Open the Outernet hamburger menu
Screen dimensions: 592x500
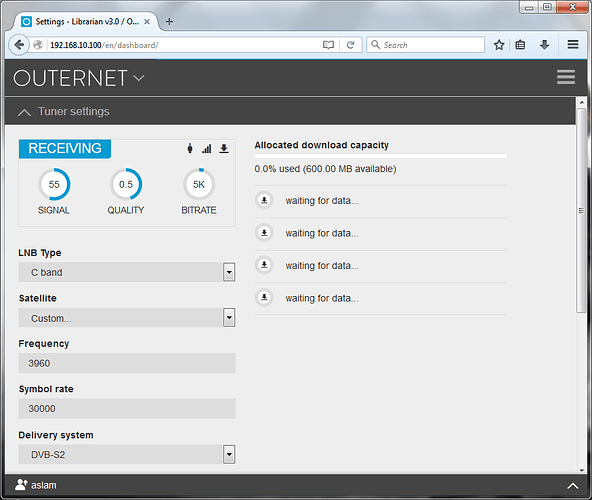click(566, 77)
